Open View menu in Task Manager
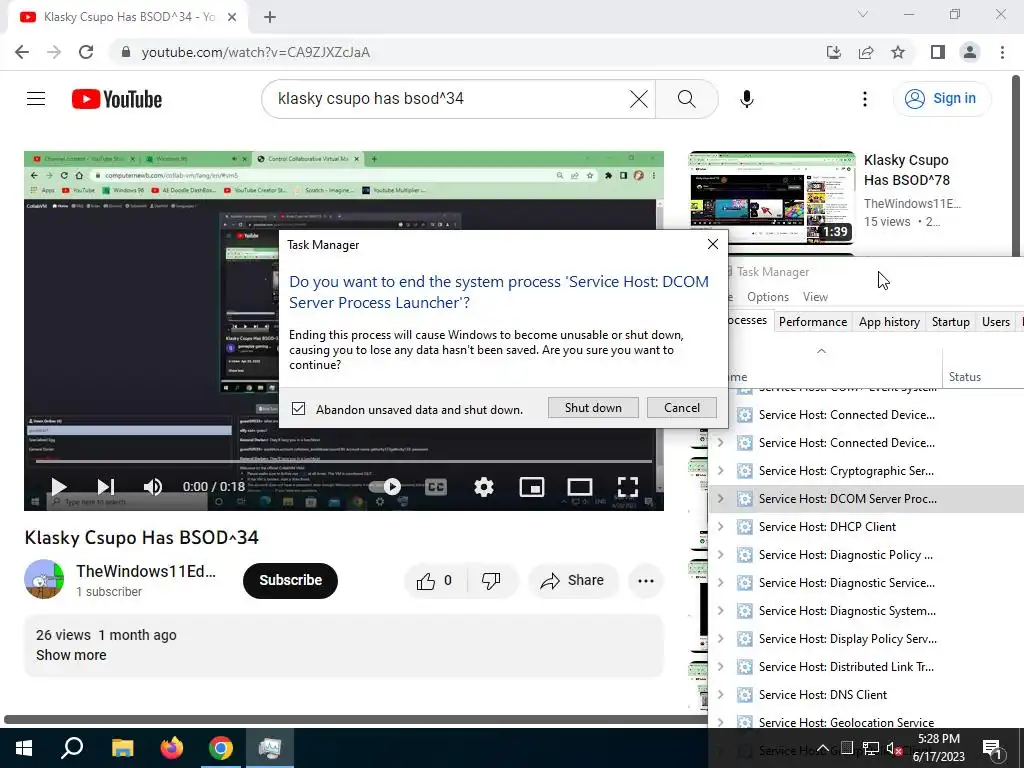Image resolution: width=1024 pixels, height=768 pixels. [x=815, y=296]
